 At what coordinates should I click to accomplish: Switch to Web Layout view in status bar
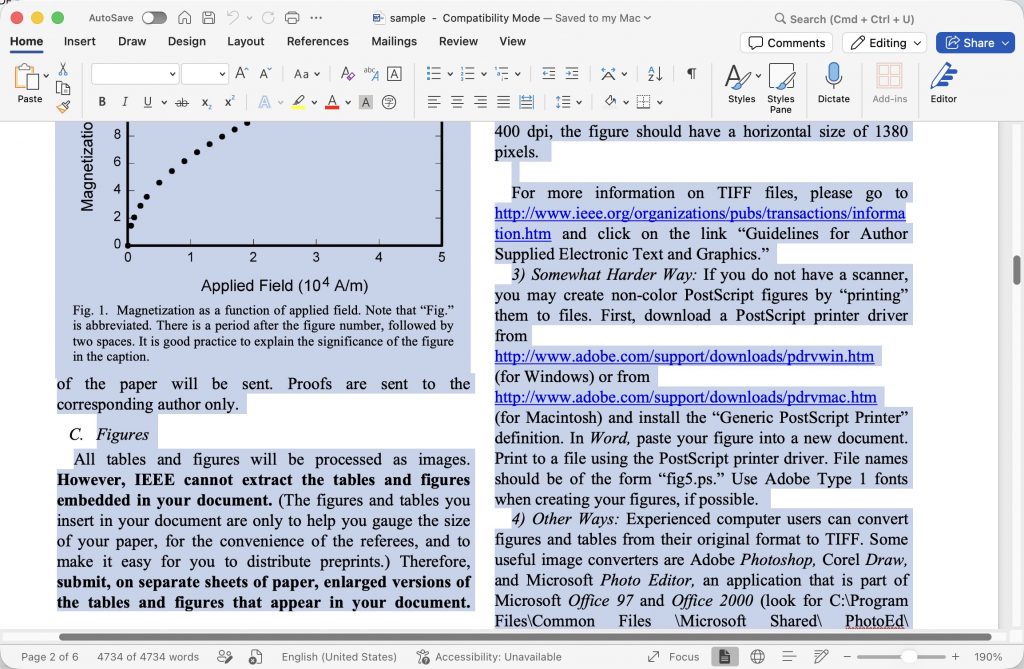pos(757,657)
